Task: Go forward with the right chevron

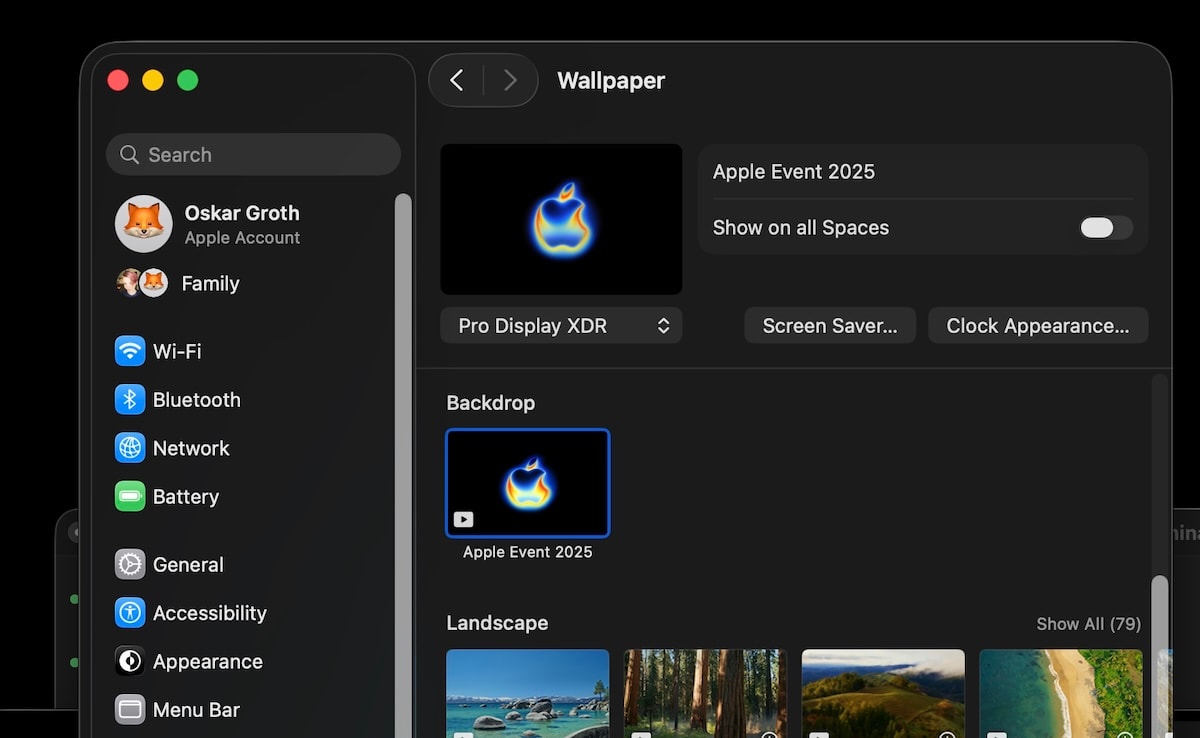Action: [510, 80]
